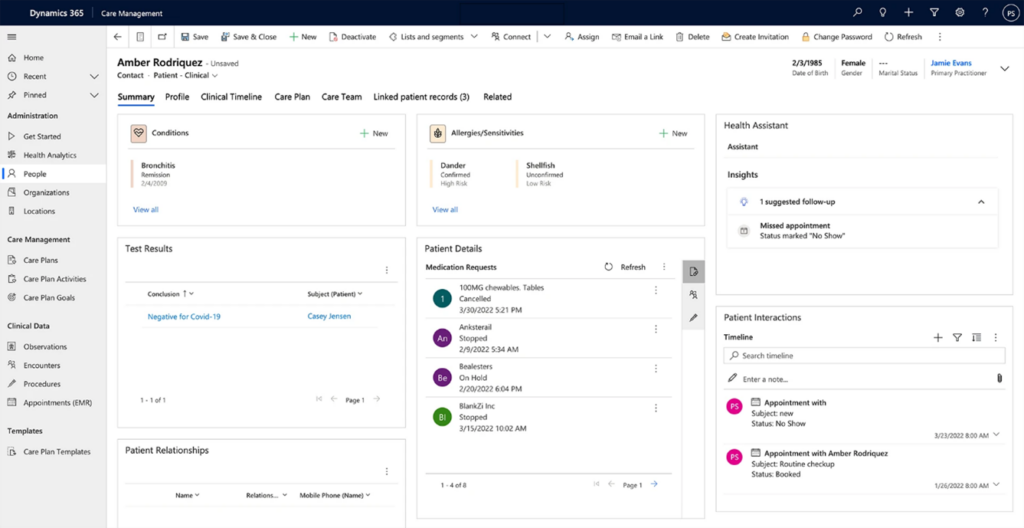Image resolution: width=1024 pixels, height=528 pixels.
Task: Open the Clinical Timeline tab
Action: pos(231,97)
